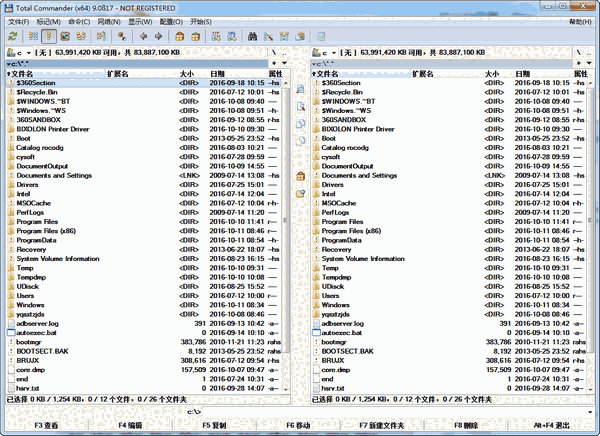Click the edit icon in middle bar
Image resolution: width=600 pixels, height=436 pixels.
pyautogui.click(x=300, y=108)
